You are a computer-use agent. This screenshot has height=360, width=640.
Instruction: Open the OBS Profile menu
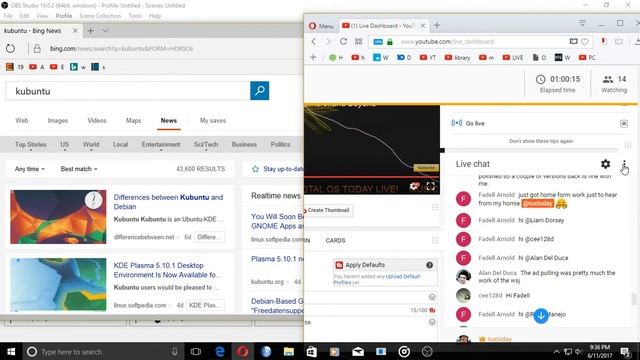(x=64, y=16)
